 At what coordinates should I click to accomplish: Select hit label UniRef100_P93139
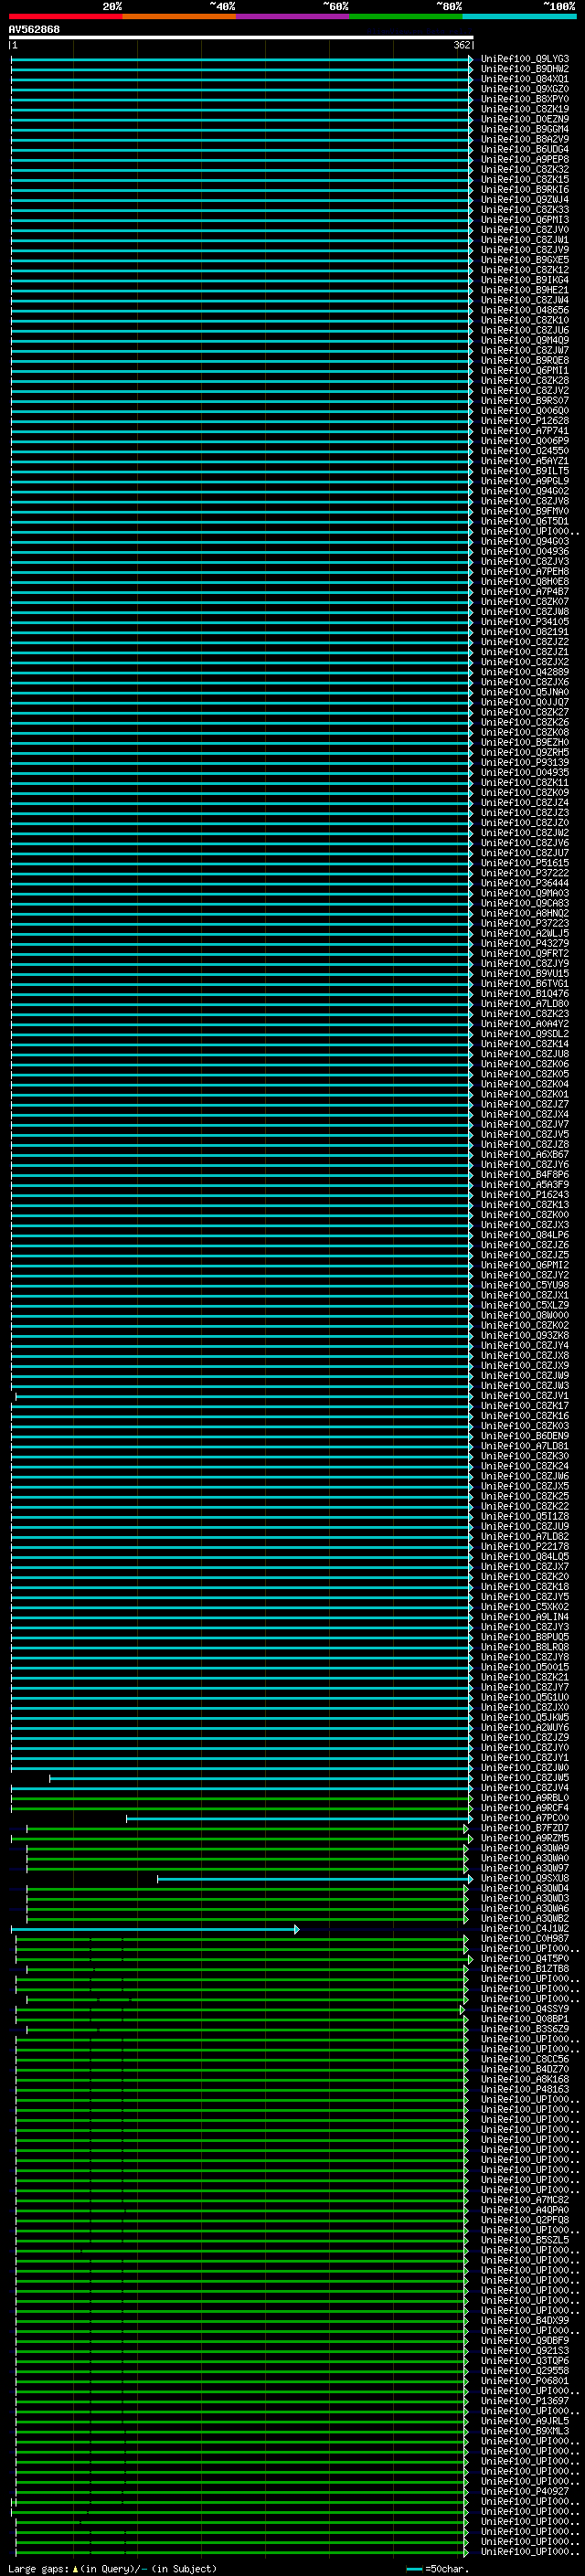(x=525, y=762)
